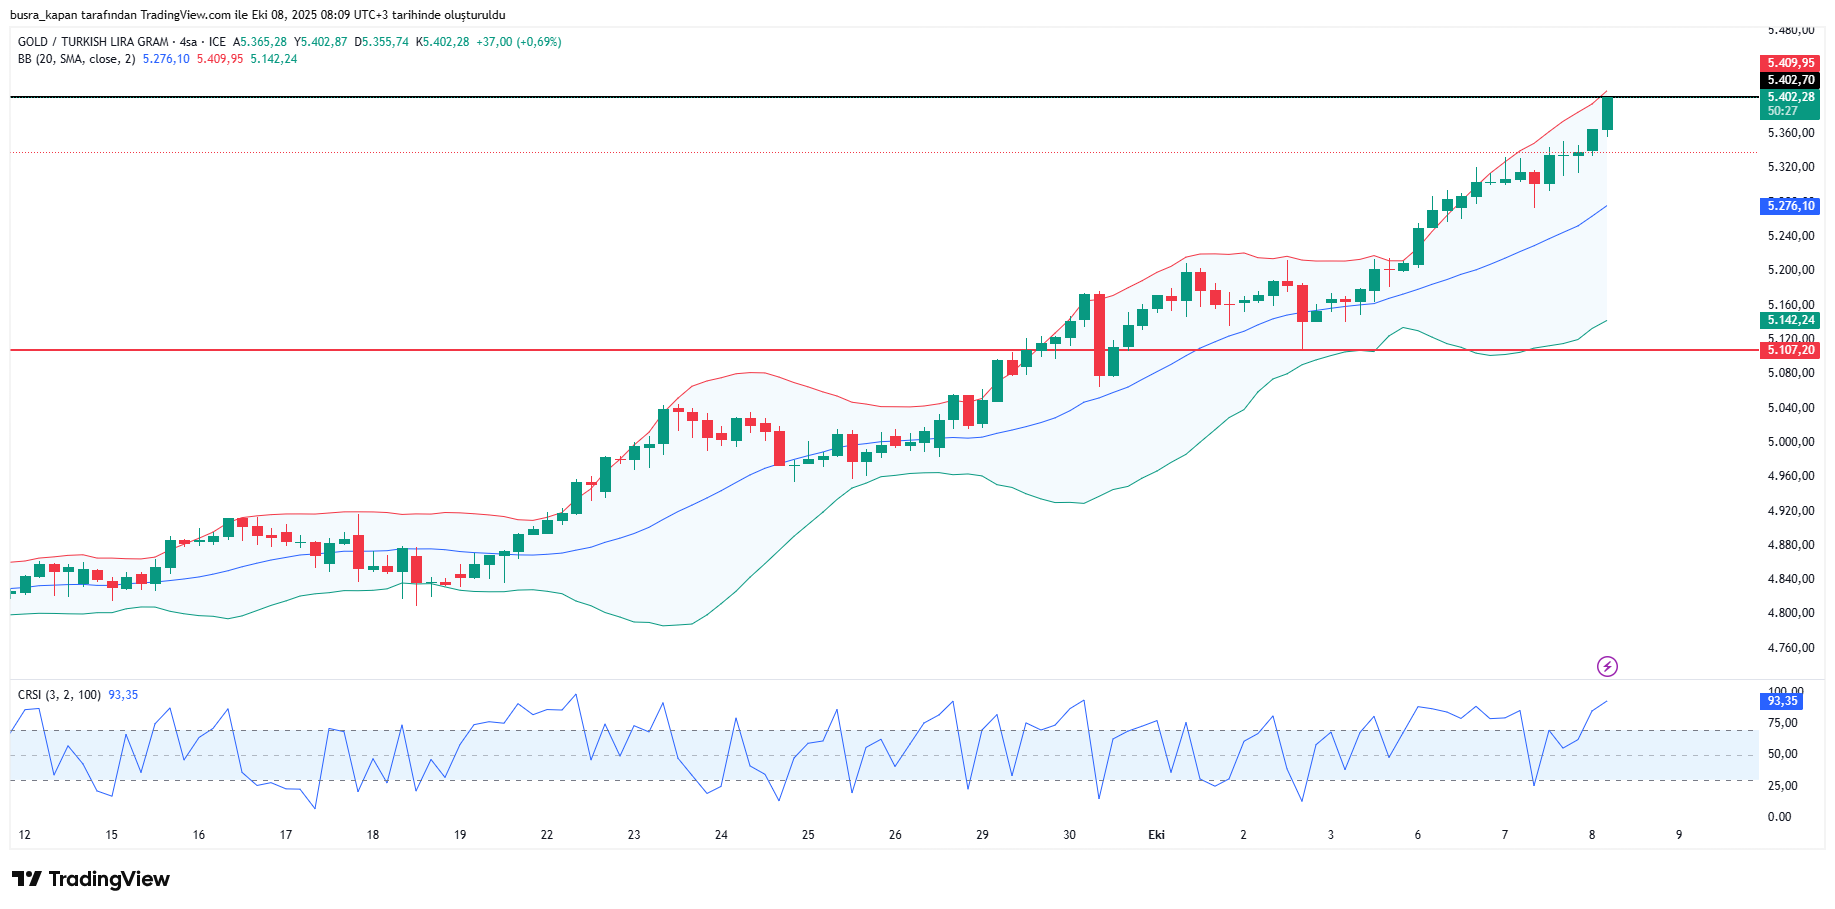The image size is (1835, 909).
Task: Select the GOLD / TURKISH LIRA GRAM title
Action: [x=93, y=42]
